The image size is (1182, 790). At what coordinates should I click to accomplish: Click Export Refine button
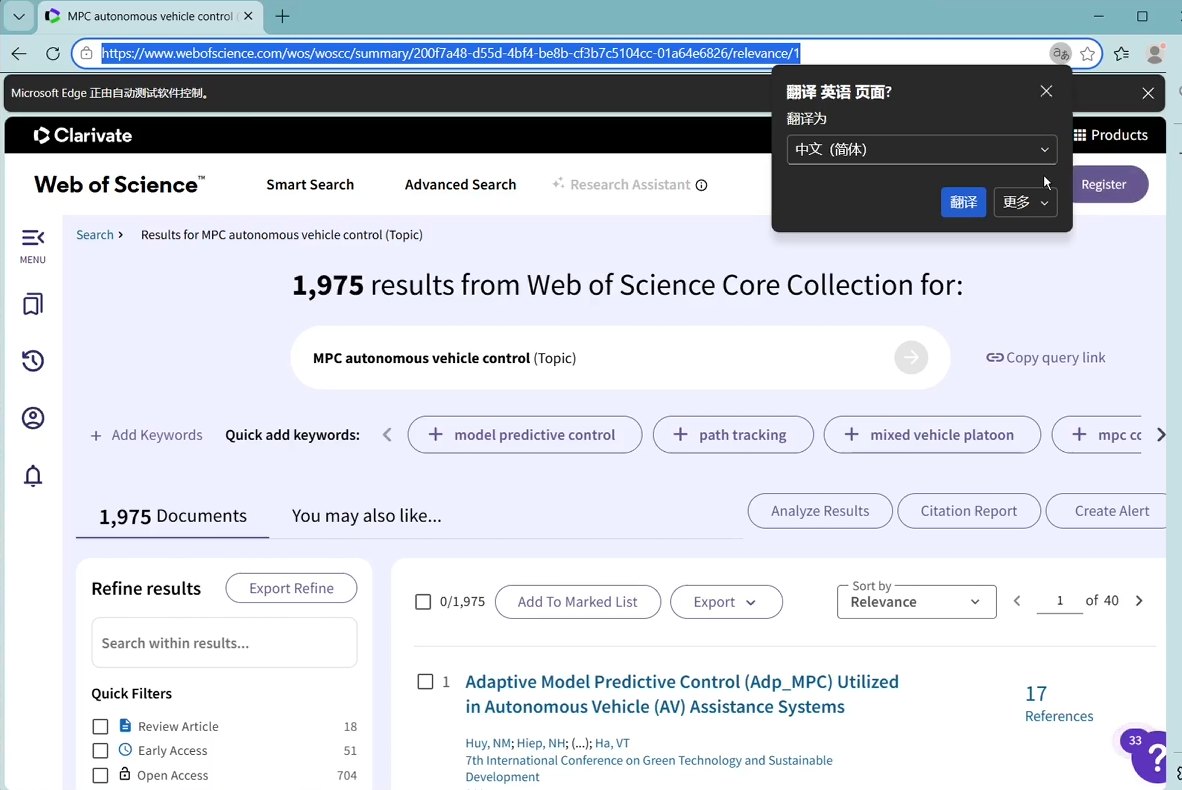pos(291,588)
